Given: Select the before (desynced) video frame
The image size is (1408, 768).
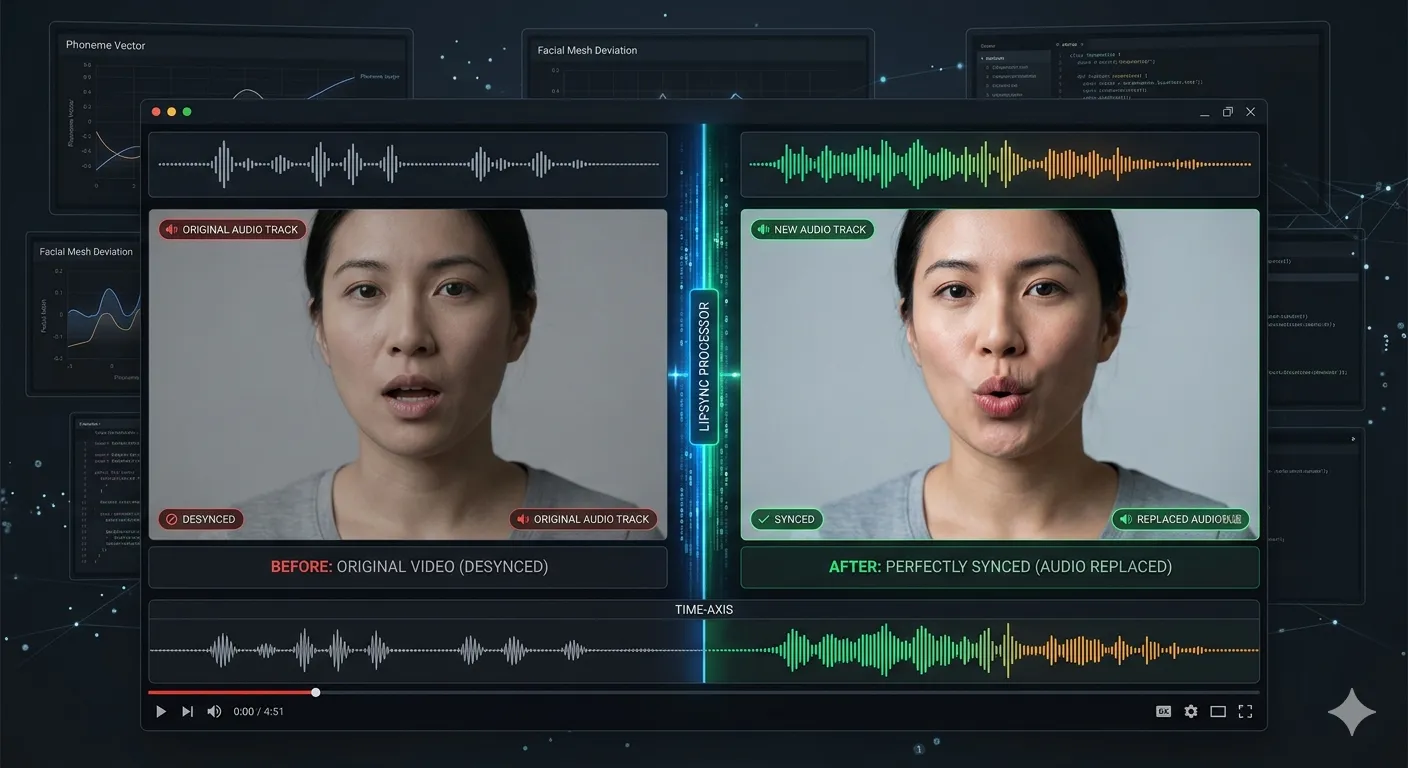Looking at the screenshot, I should click(408, 374).
